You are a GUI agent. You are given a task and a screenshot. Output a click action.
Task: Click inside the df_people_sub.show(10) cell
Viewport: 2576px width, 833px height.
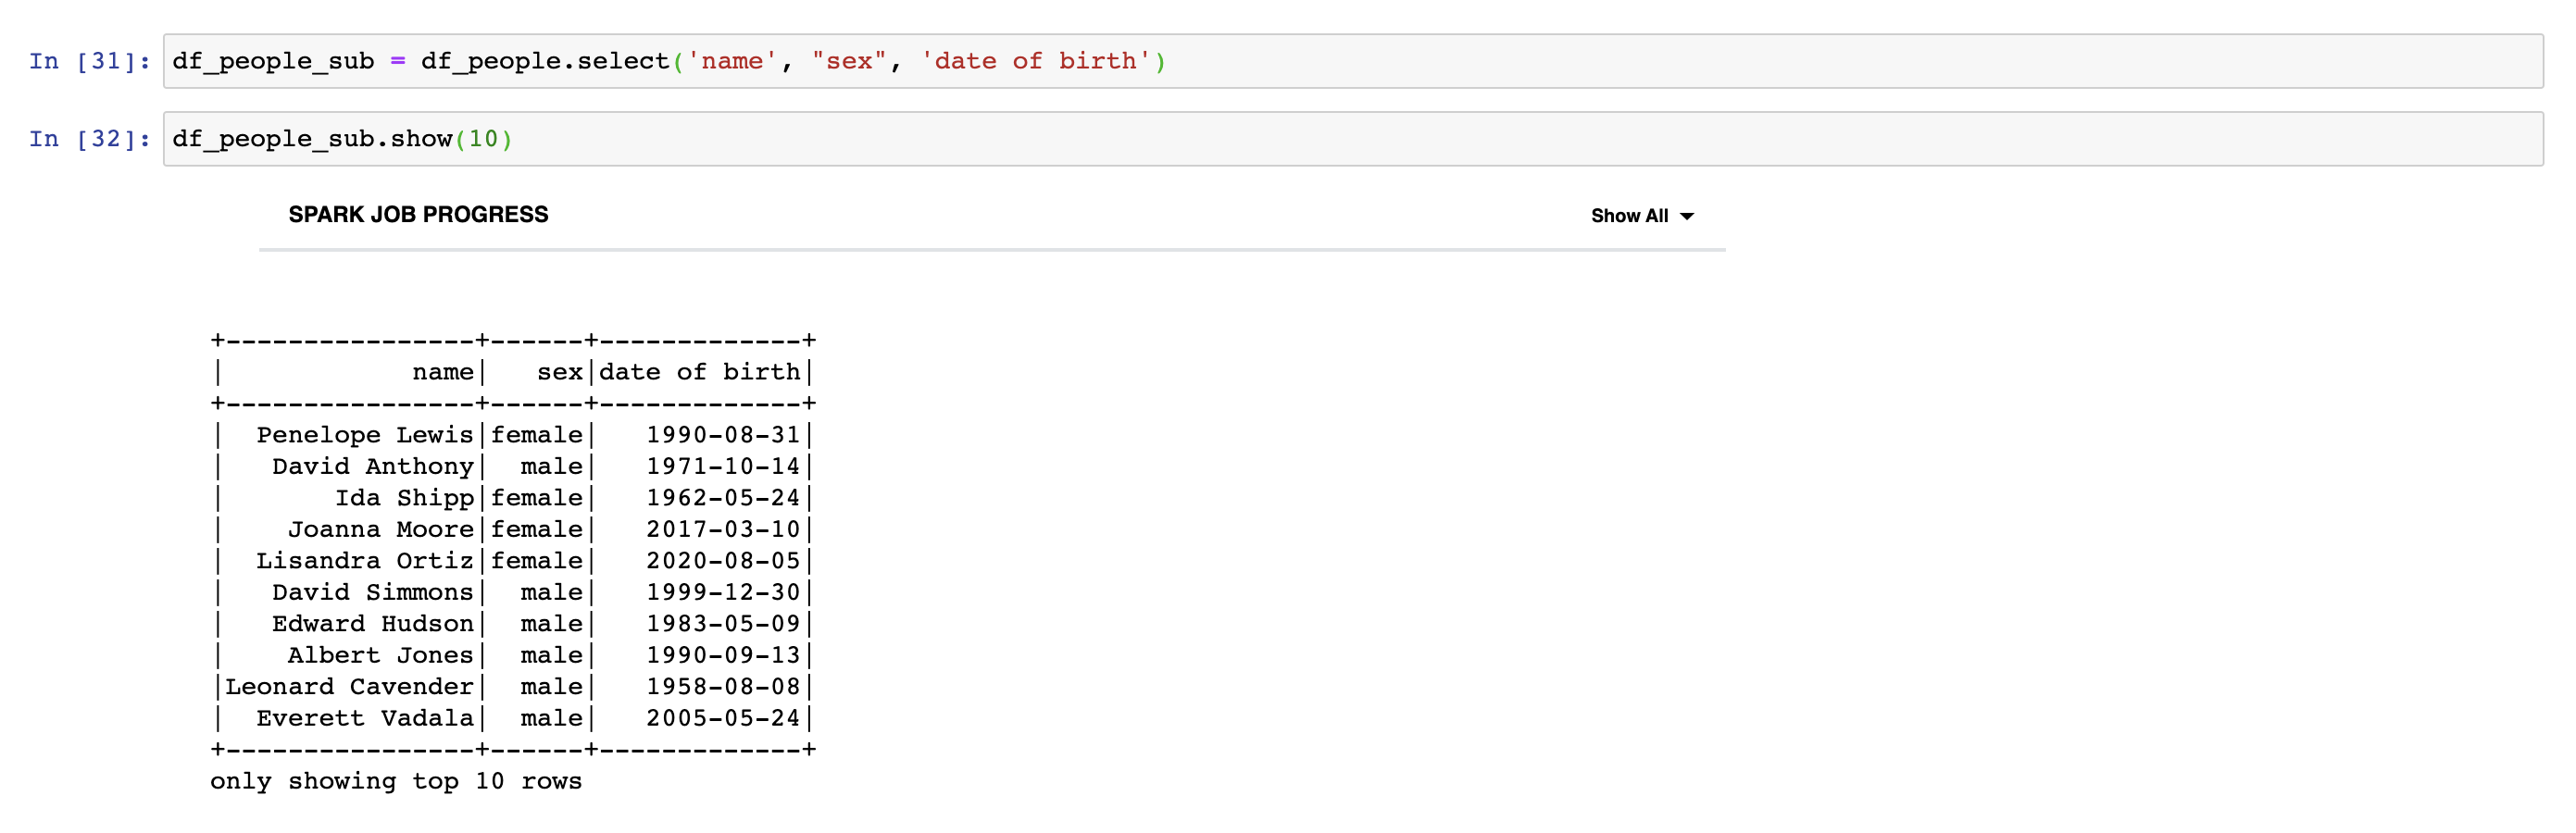pos(1352,139)
